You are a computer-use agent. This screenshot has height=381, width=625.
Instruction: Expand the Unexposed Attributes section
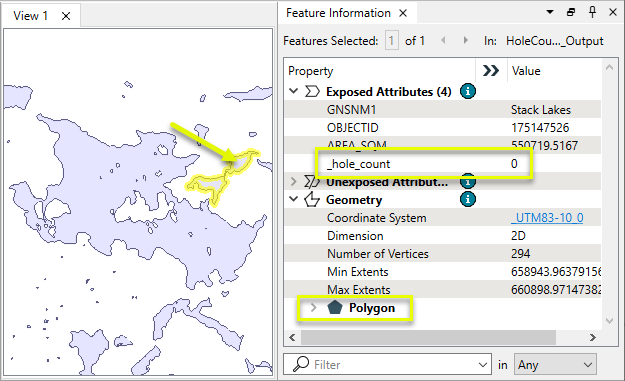click(x=293, y=182)
